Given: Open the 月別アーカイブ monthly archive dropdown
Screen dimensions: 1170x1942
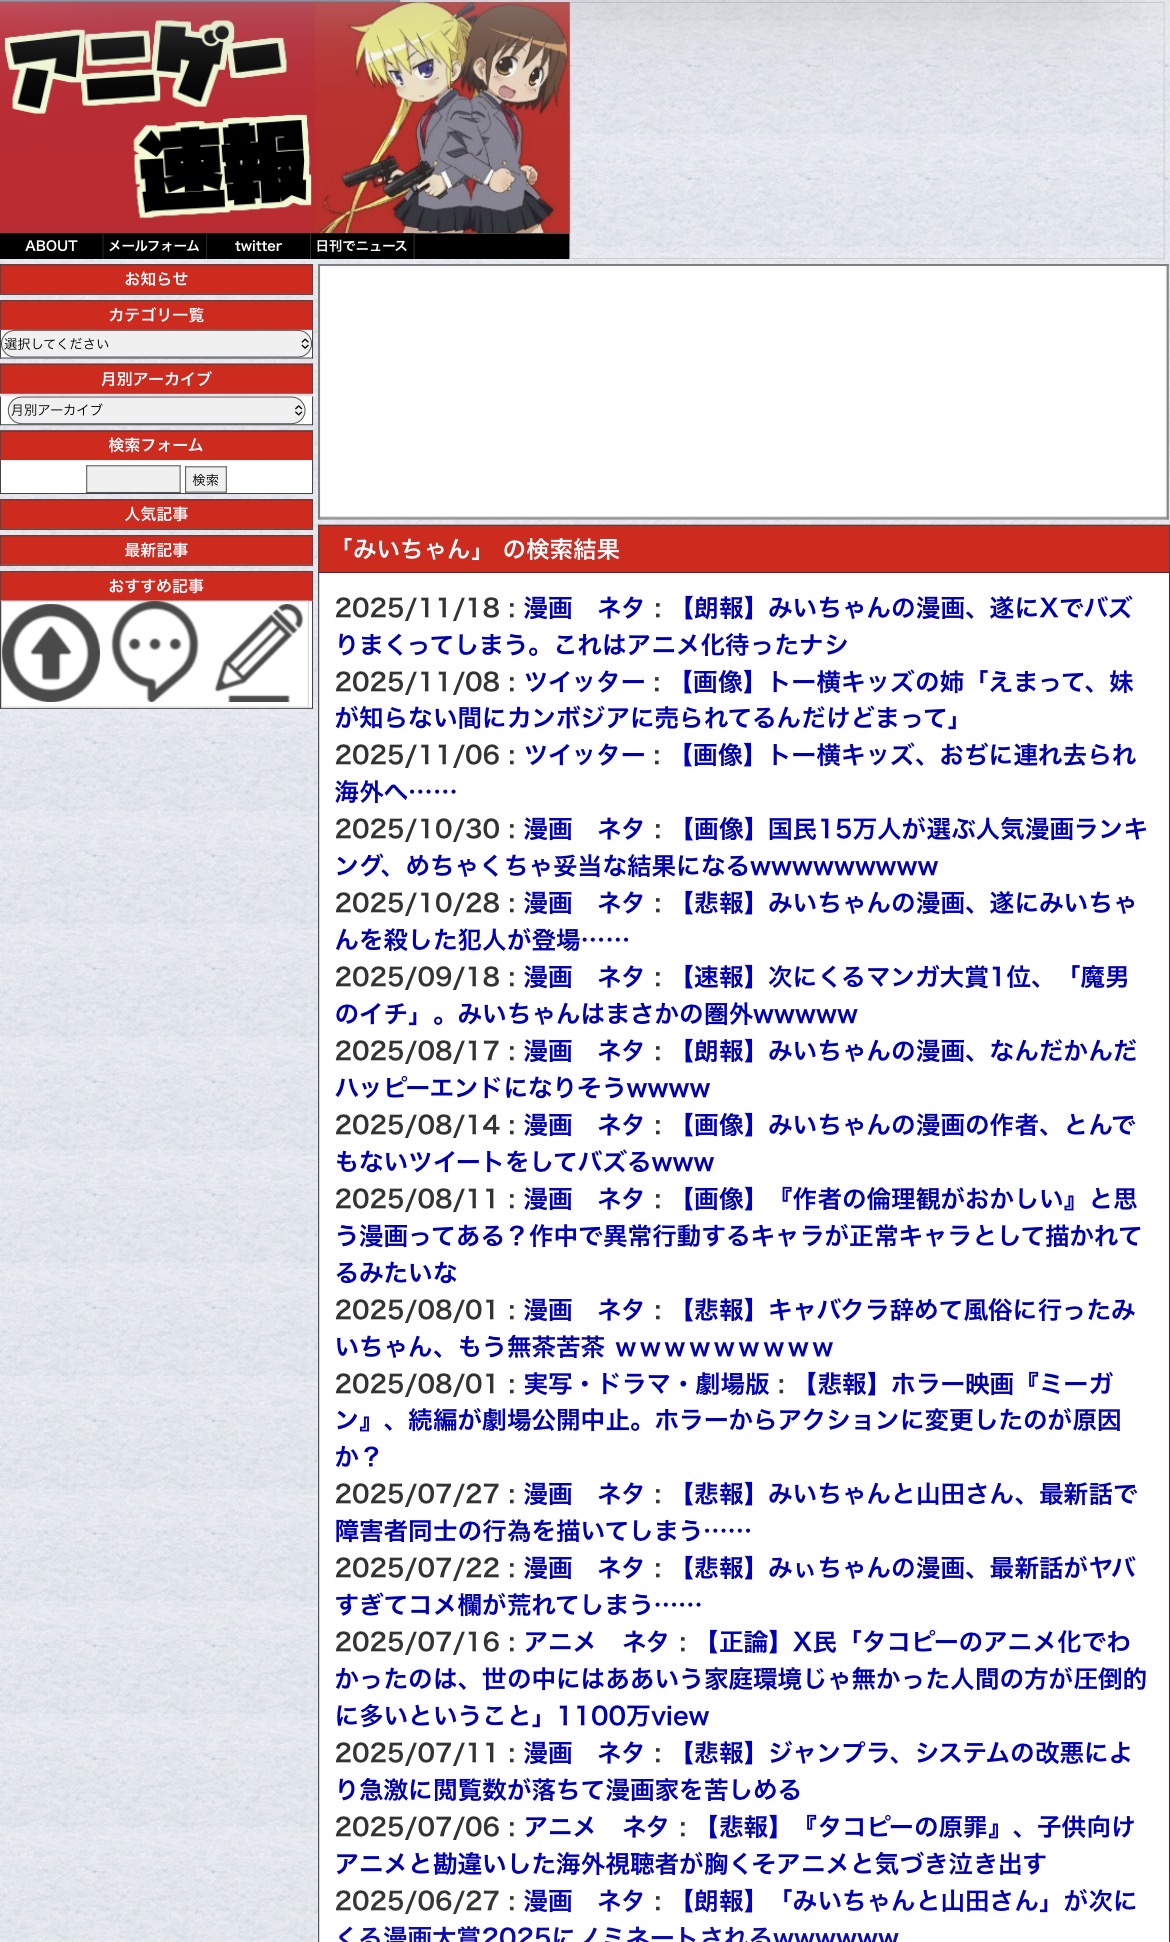Looking at the screenshot, I should [156, 410].
